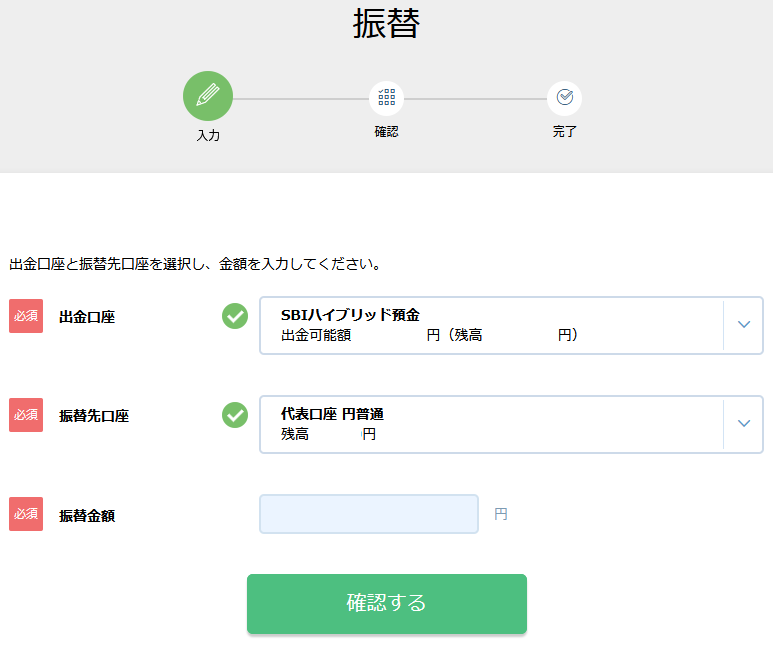
Task: Click the green checkmark beside 出金口座
Action: [235, 316]
